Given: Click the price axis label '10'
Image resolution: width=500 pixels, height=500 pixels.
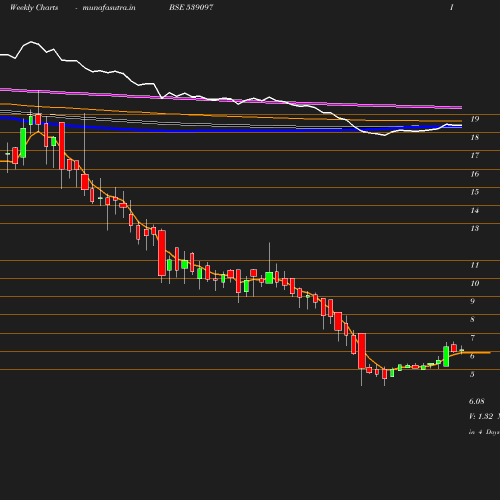Looking at the screenshot, I should 475,283.
